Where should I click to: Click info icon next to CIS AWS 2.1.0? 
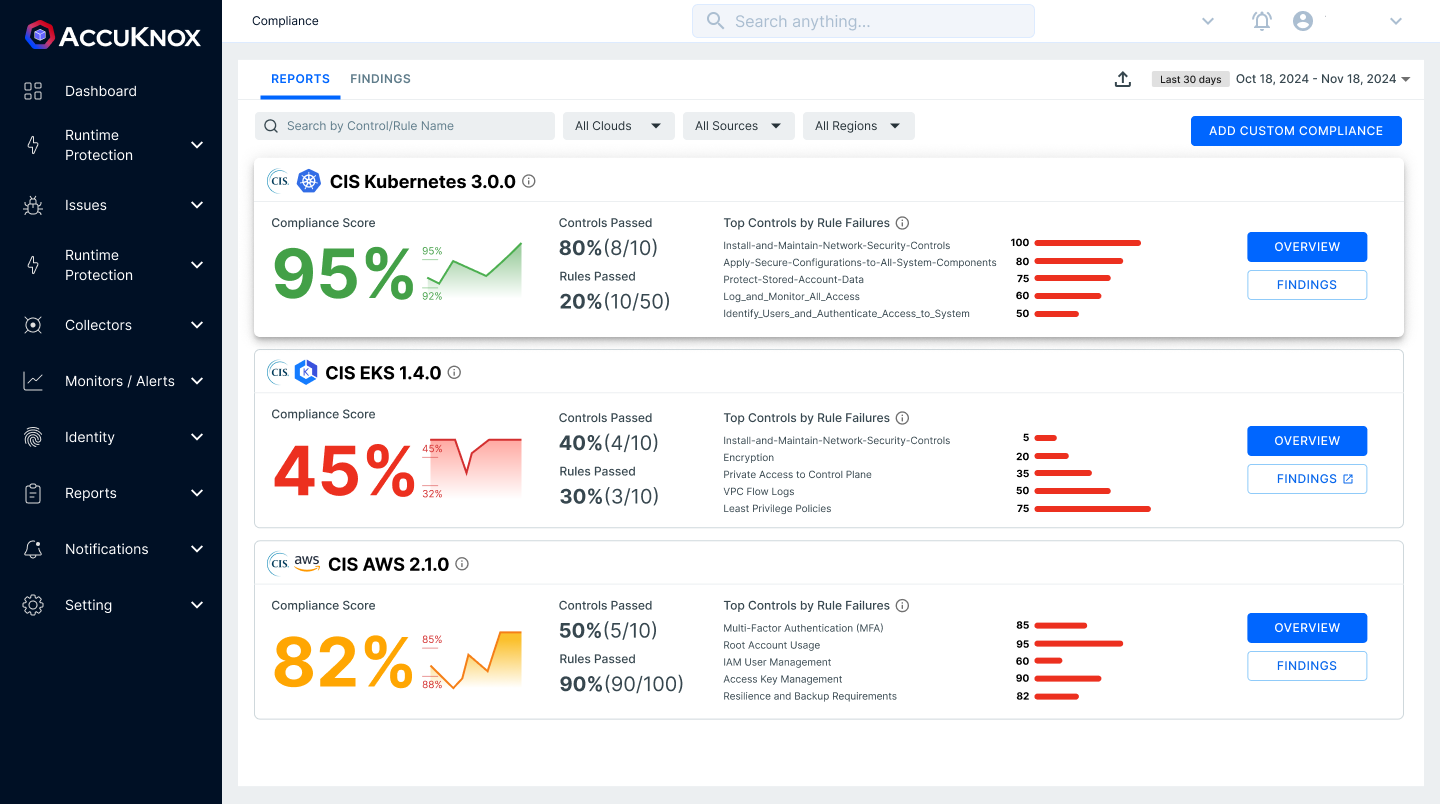462,563
